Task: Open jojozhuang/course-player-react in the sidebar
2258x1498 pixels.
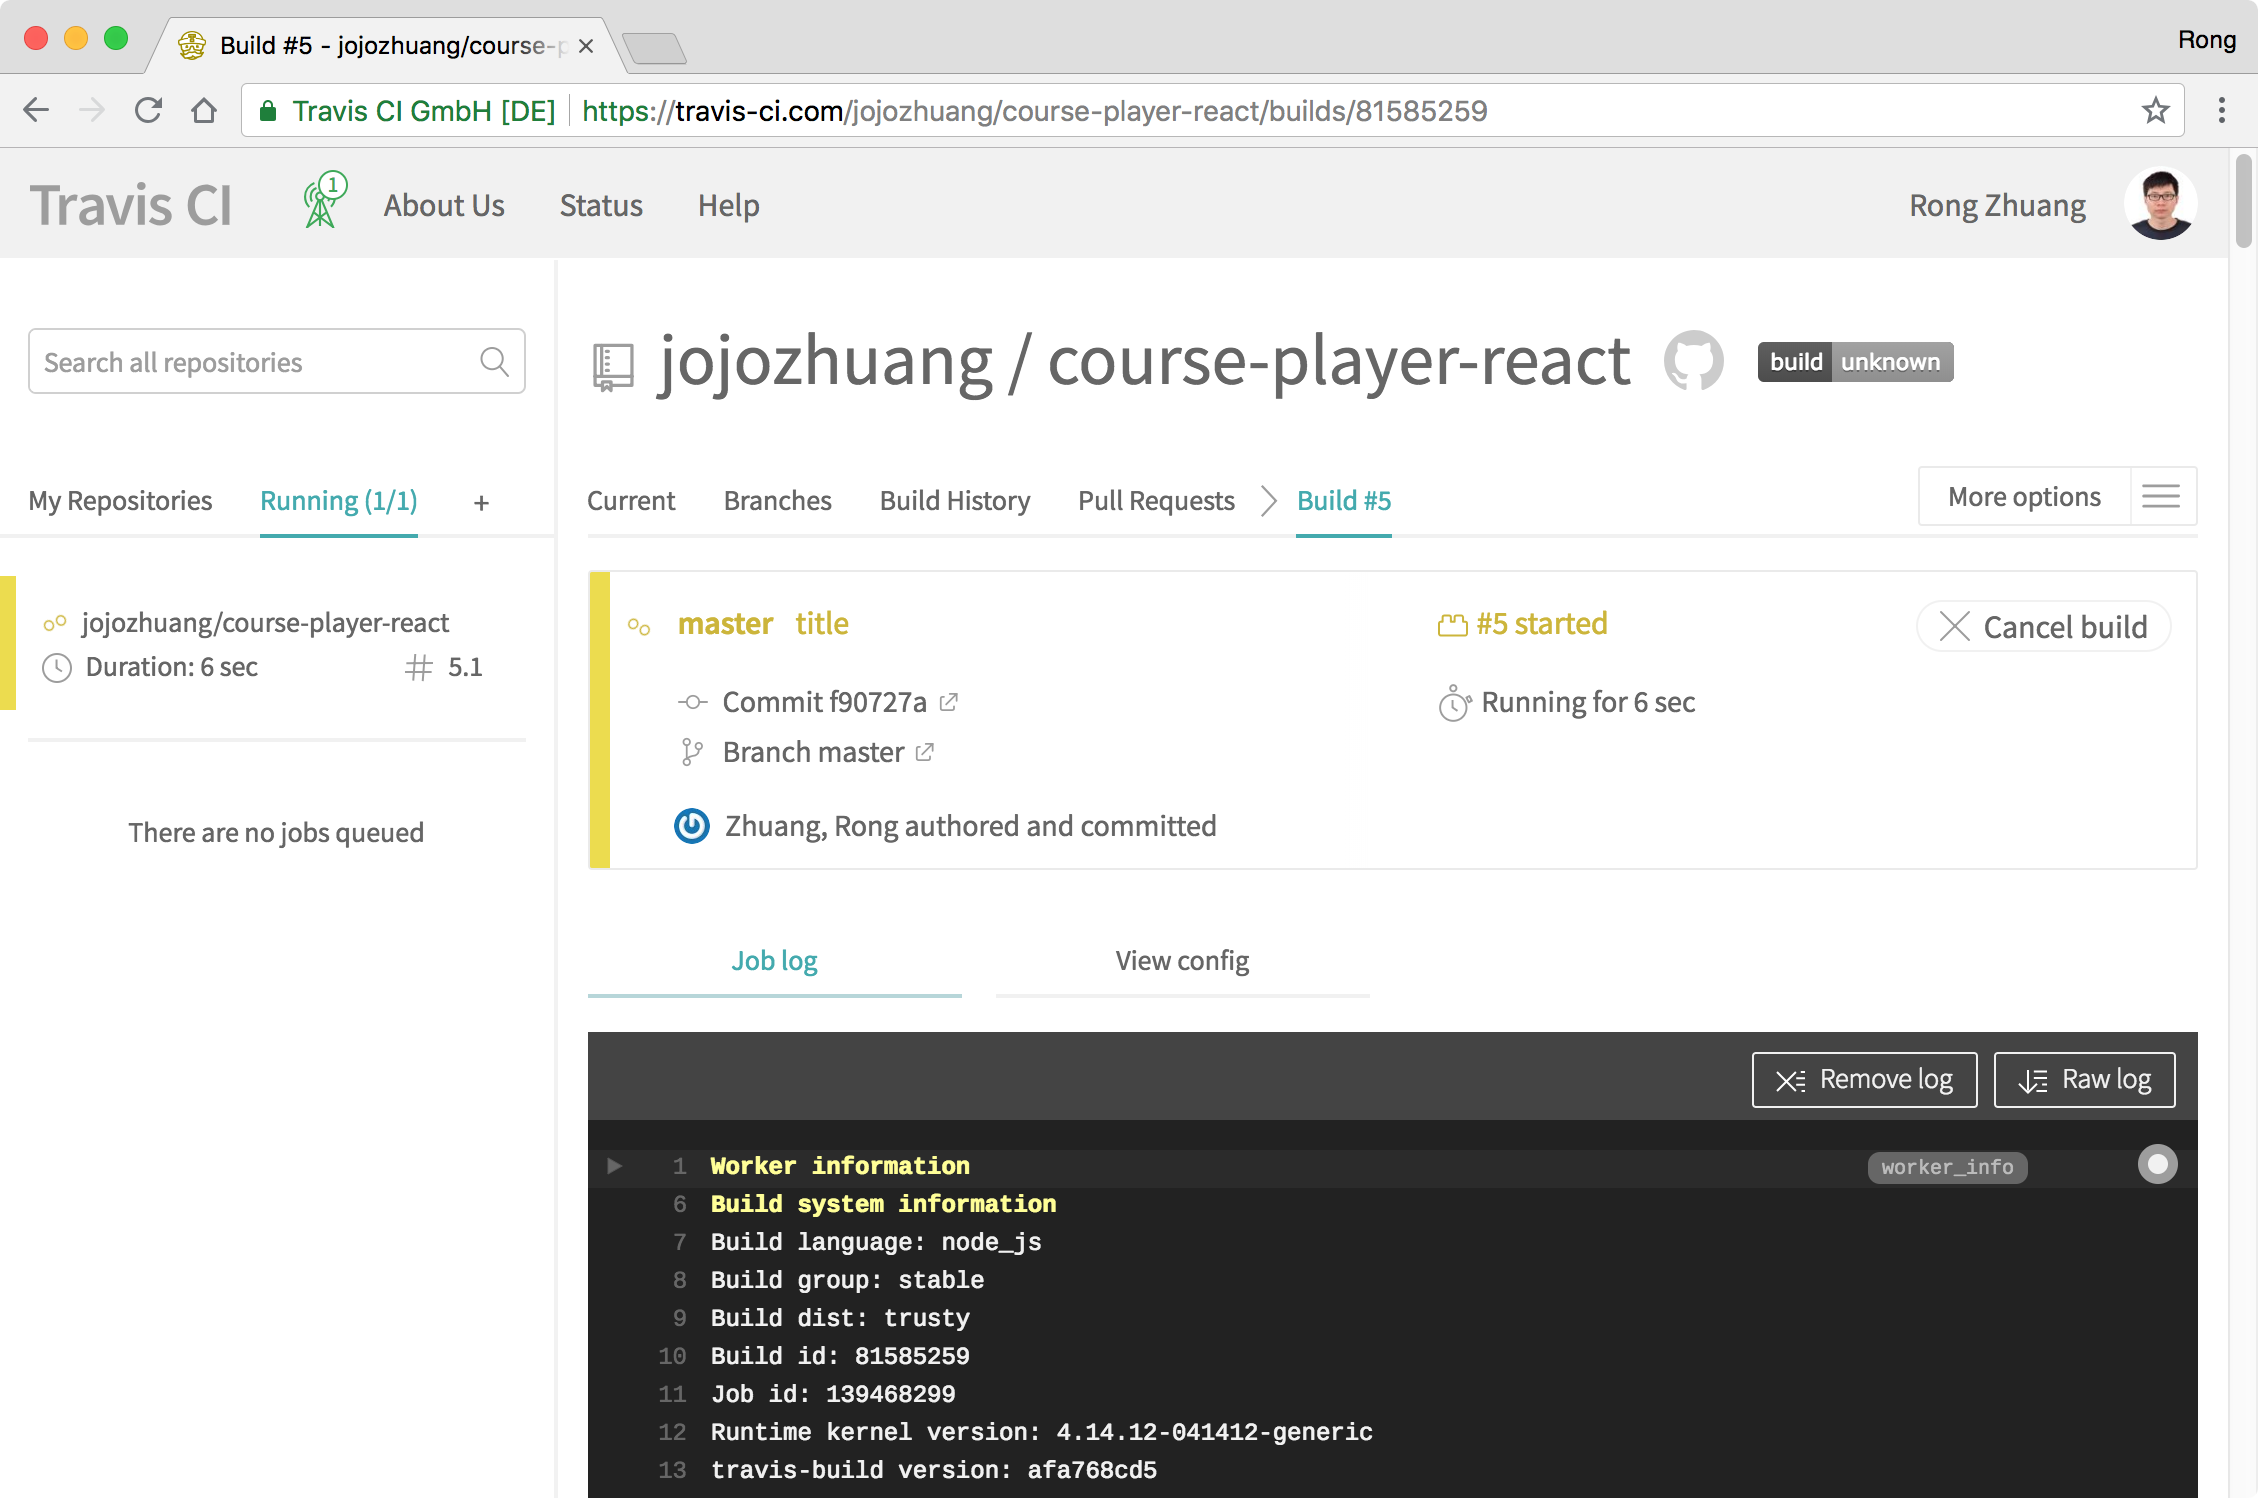Action: [265, 623]
